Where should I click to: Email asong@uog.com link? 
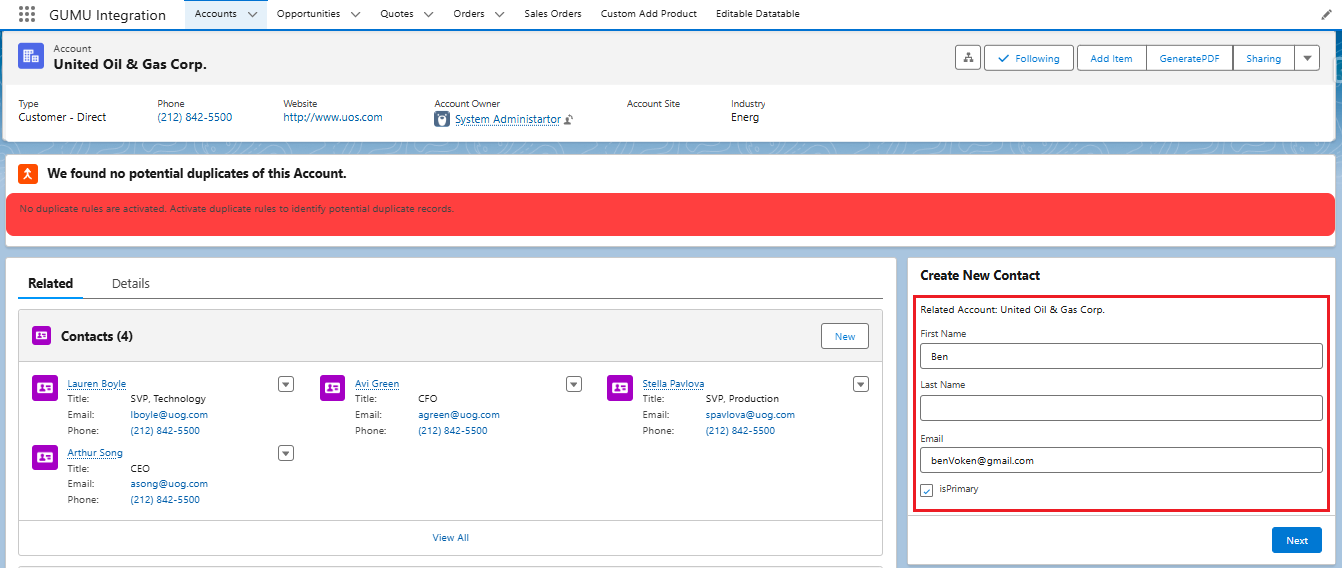coord(169,483)
